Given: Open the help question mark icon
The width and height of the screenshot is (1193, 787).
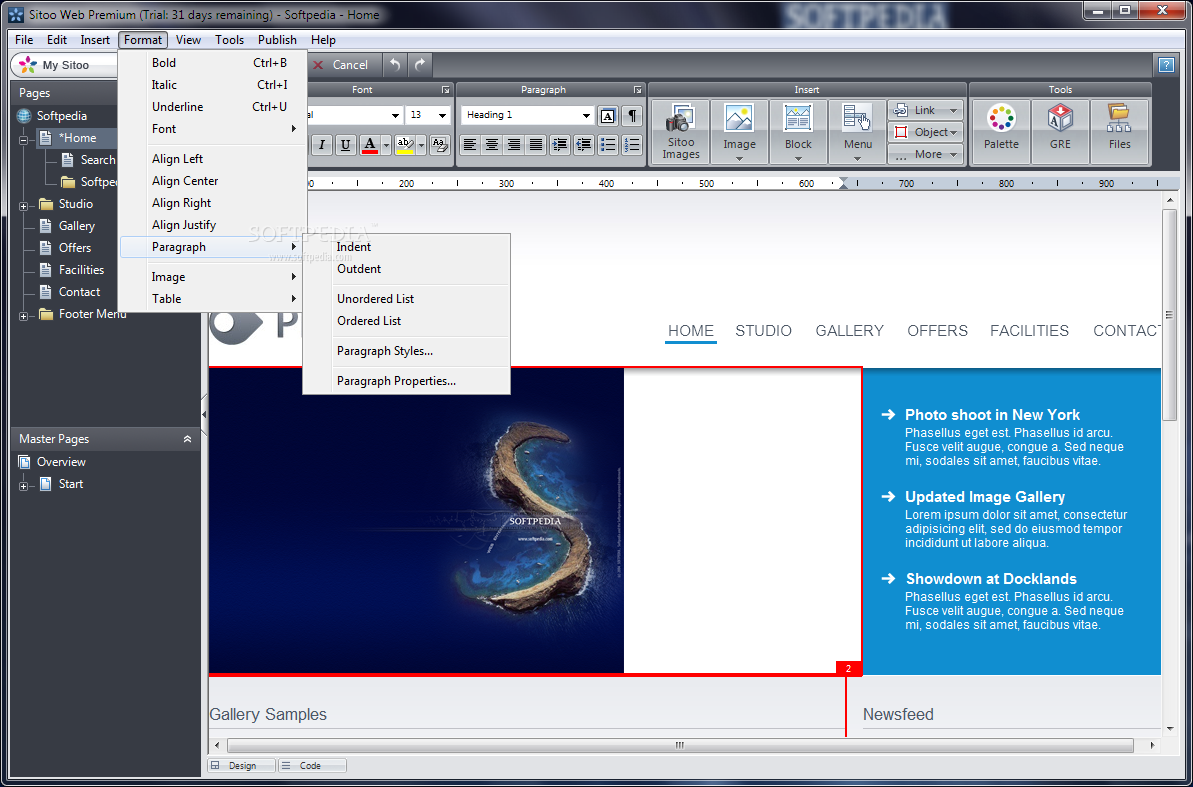Looking at the screenshot, I should pos(1166,65).
